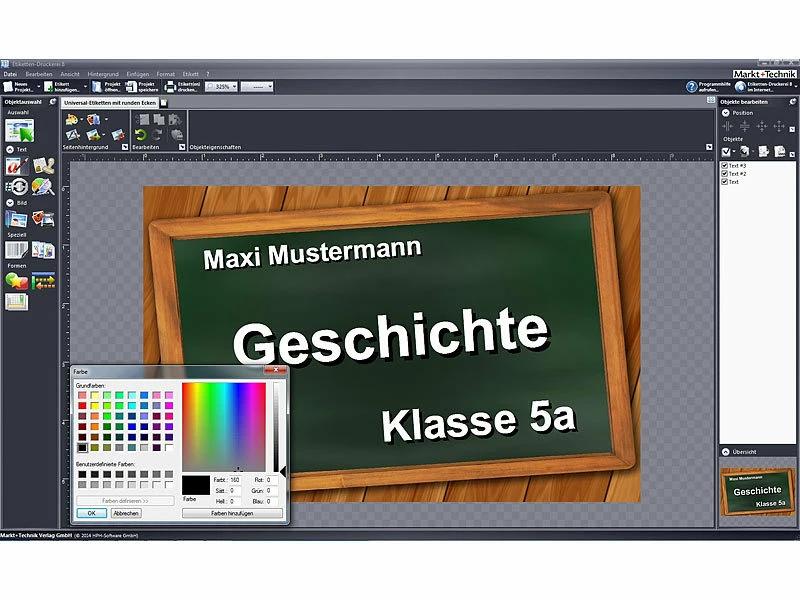
Task: Click OK in the Farbe dialog
Action: (91, 513)
